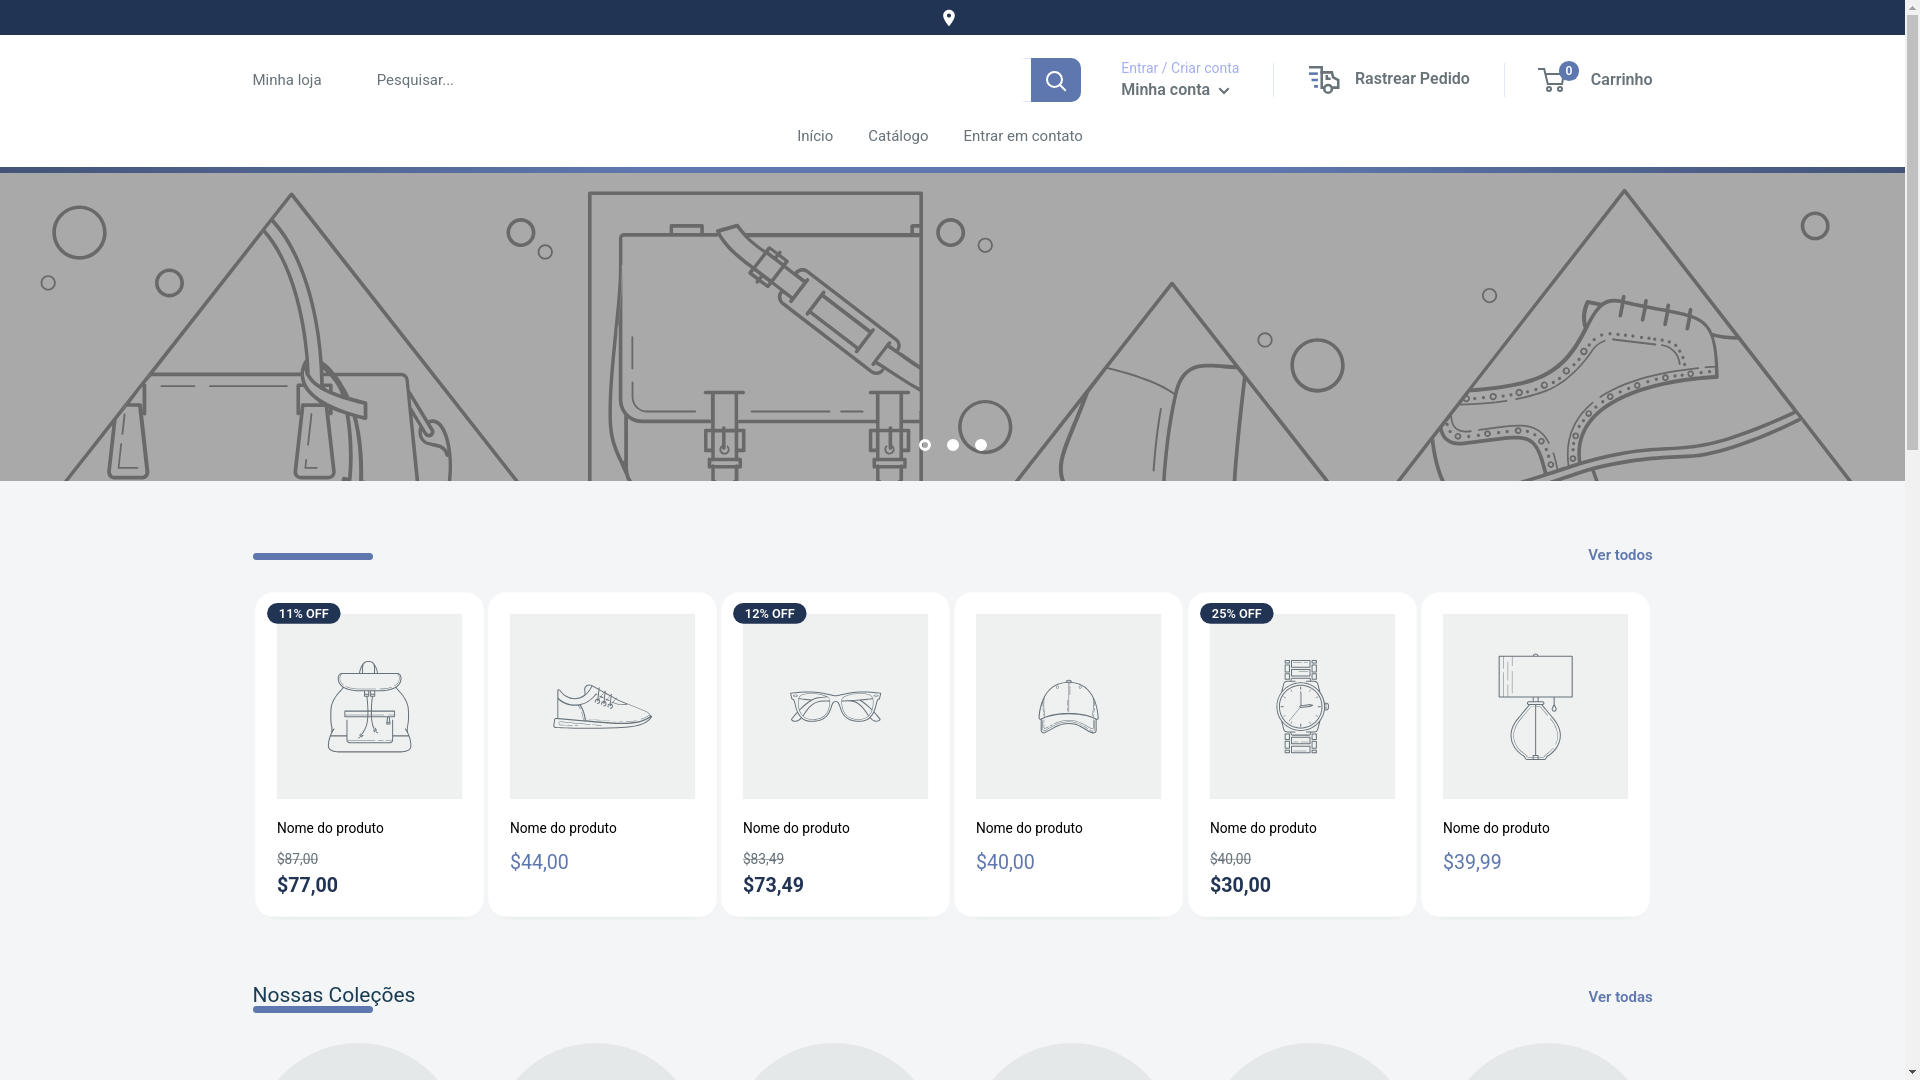This screenshot has height=1080, width=1920.
Task: Click the 25% OFF badge
Action: [1236, 613]
